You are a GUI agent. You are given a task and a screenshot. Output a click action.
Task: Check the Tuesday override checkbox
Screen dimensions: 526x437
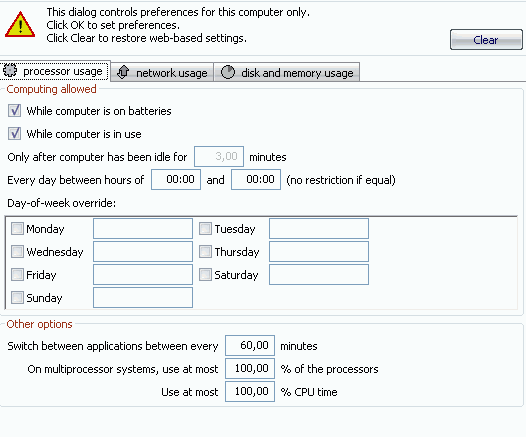point(205,229)
